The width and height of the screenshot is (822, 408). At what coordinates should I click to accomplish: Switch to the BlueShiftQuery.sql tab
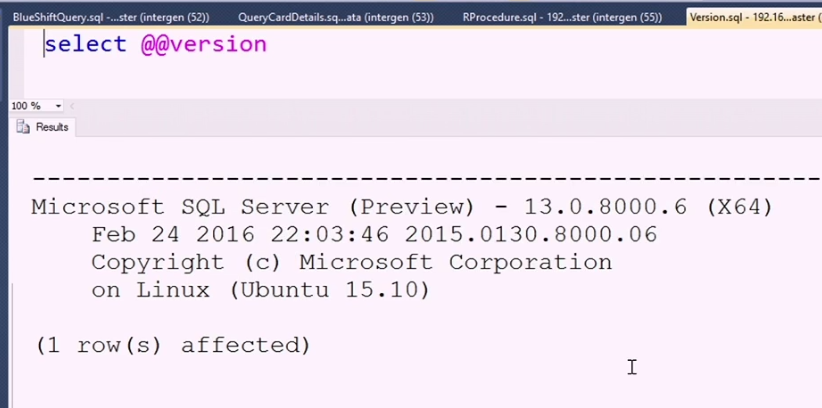110,17
